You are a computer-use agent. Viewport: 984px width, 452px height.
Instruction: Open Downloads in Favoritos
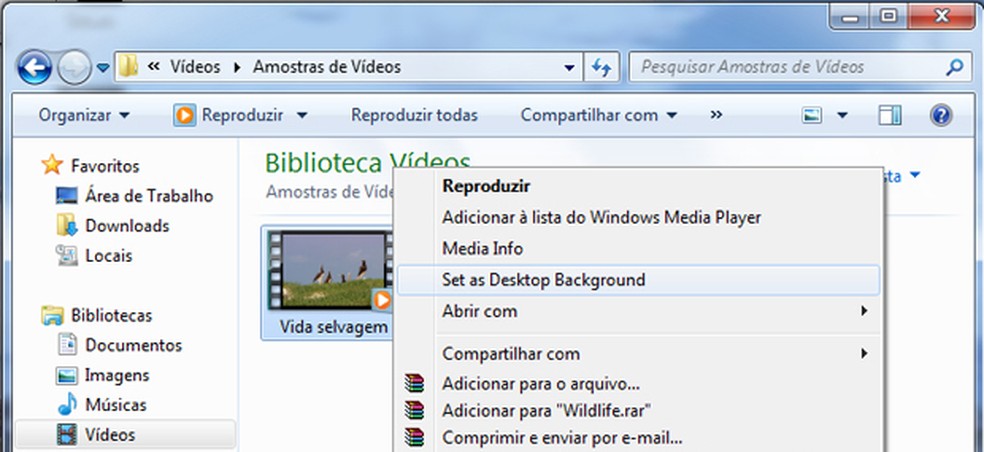coord(127,226)
